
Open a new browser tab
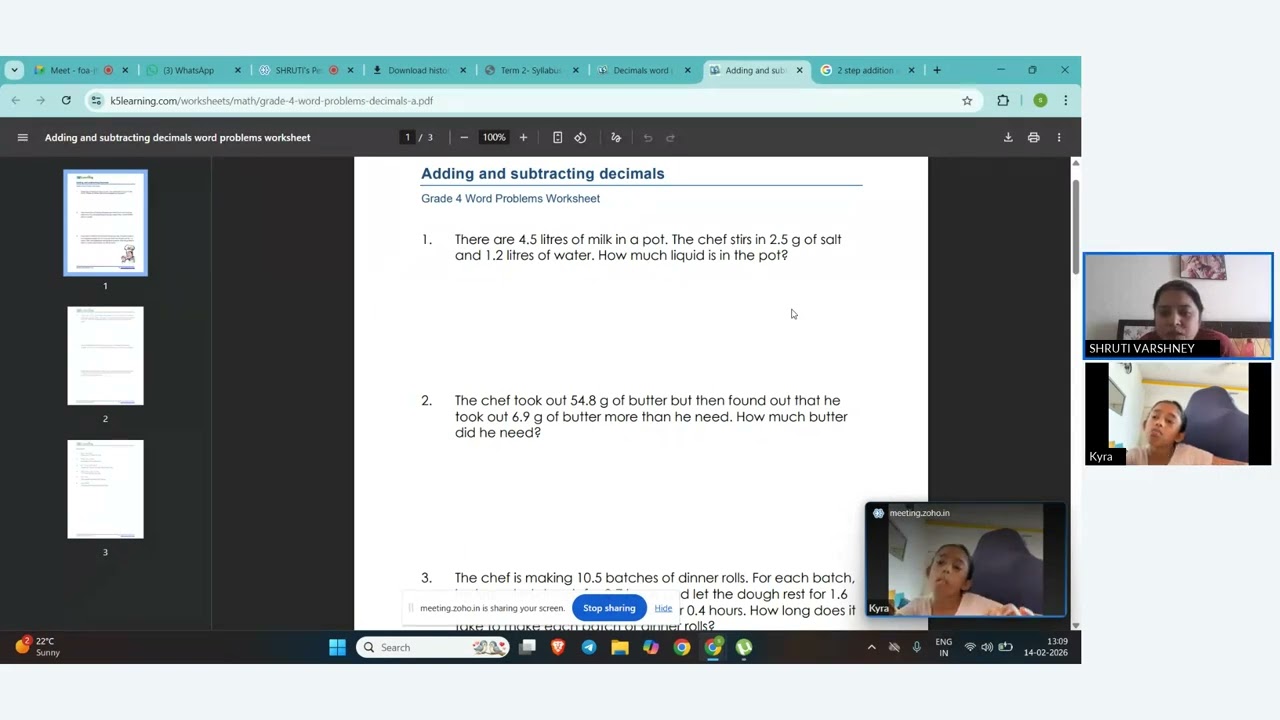937,70
